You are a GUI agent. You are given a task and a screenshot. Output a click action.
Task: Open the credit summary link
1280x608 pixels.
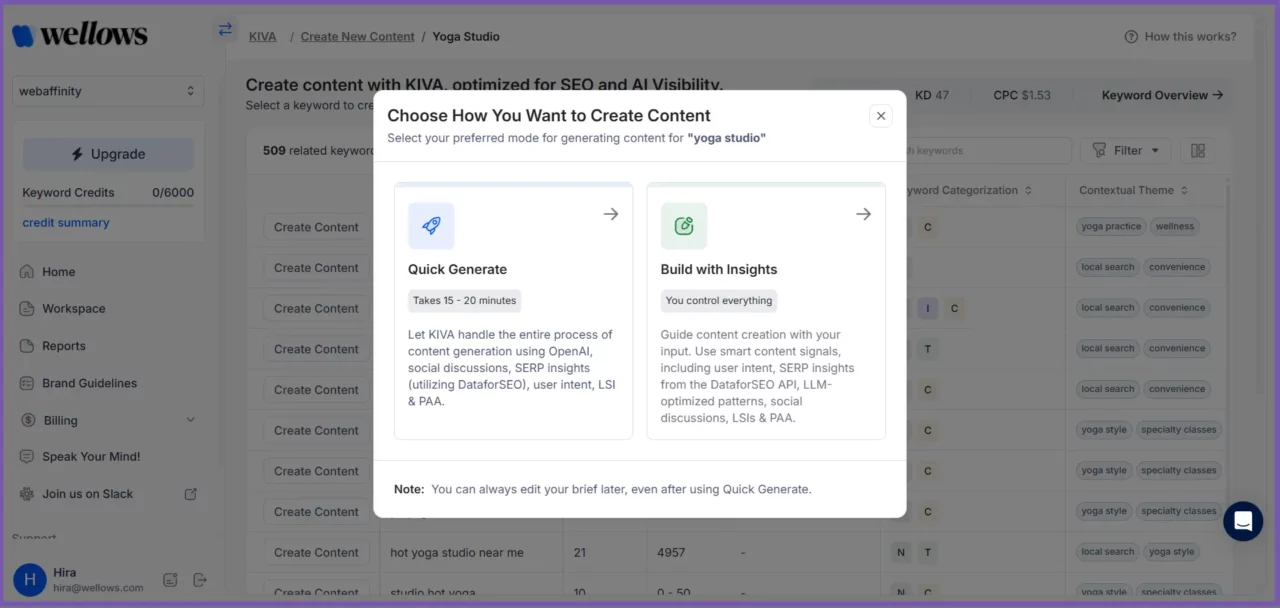[66, 223]
